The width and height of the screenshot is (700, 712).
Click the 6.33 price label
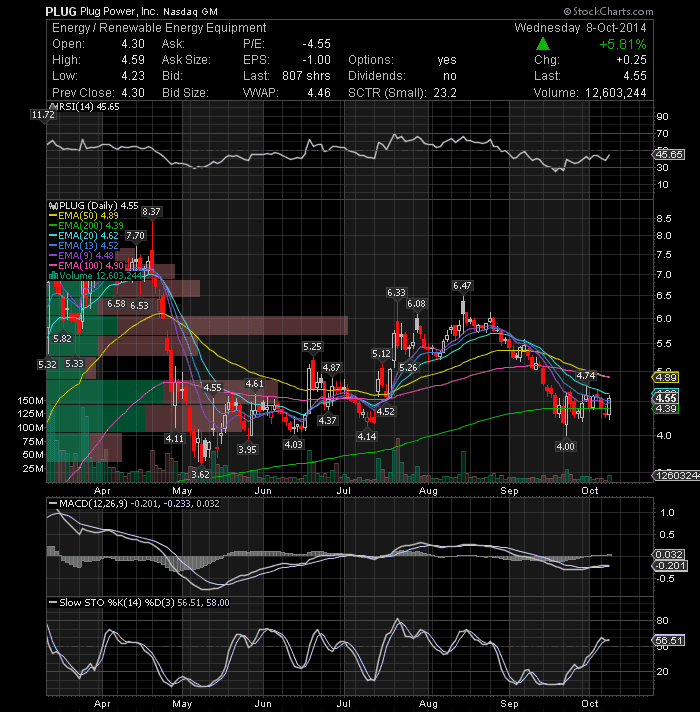pyautogui.click(x=396, y=293)
